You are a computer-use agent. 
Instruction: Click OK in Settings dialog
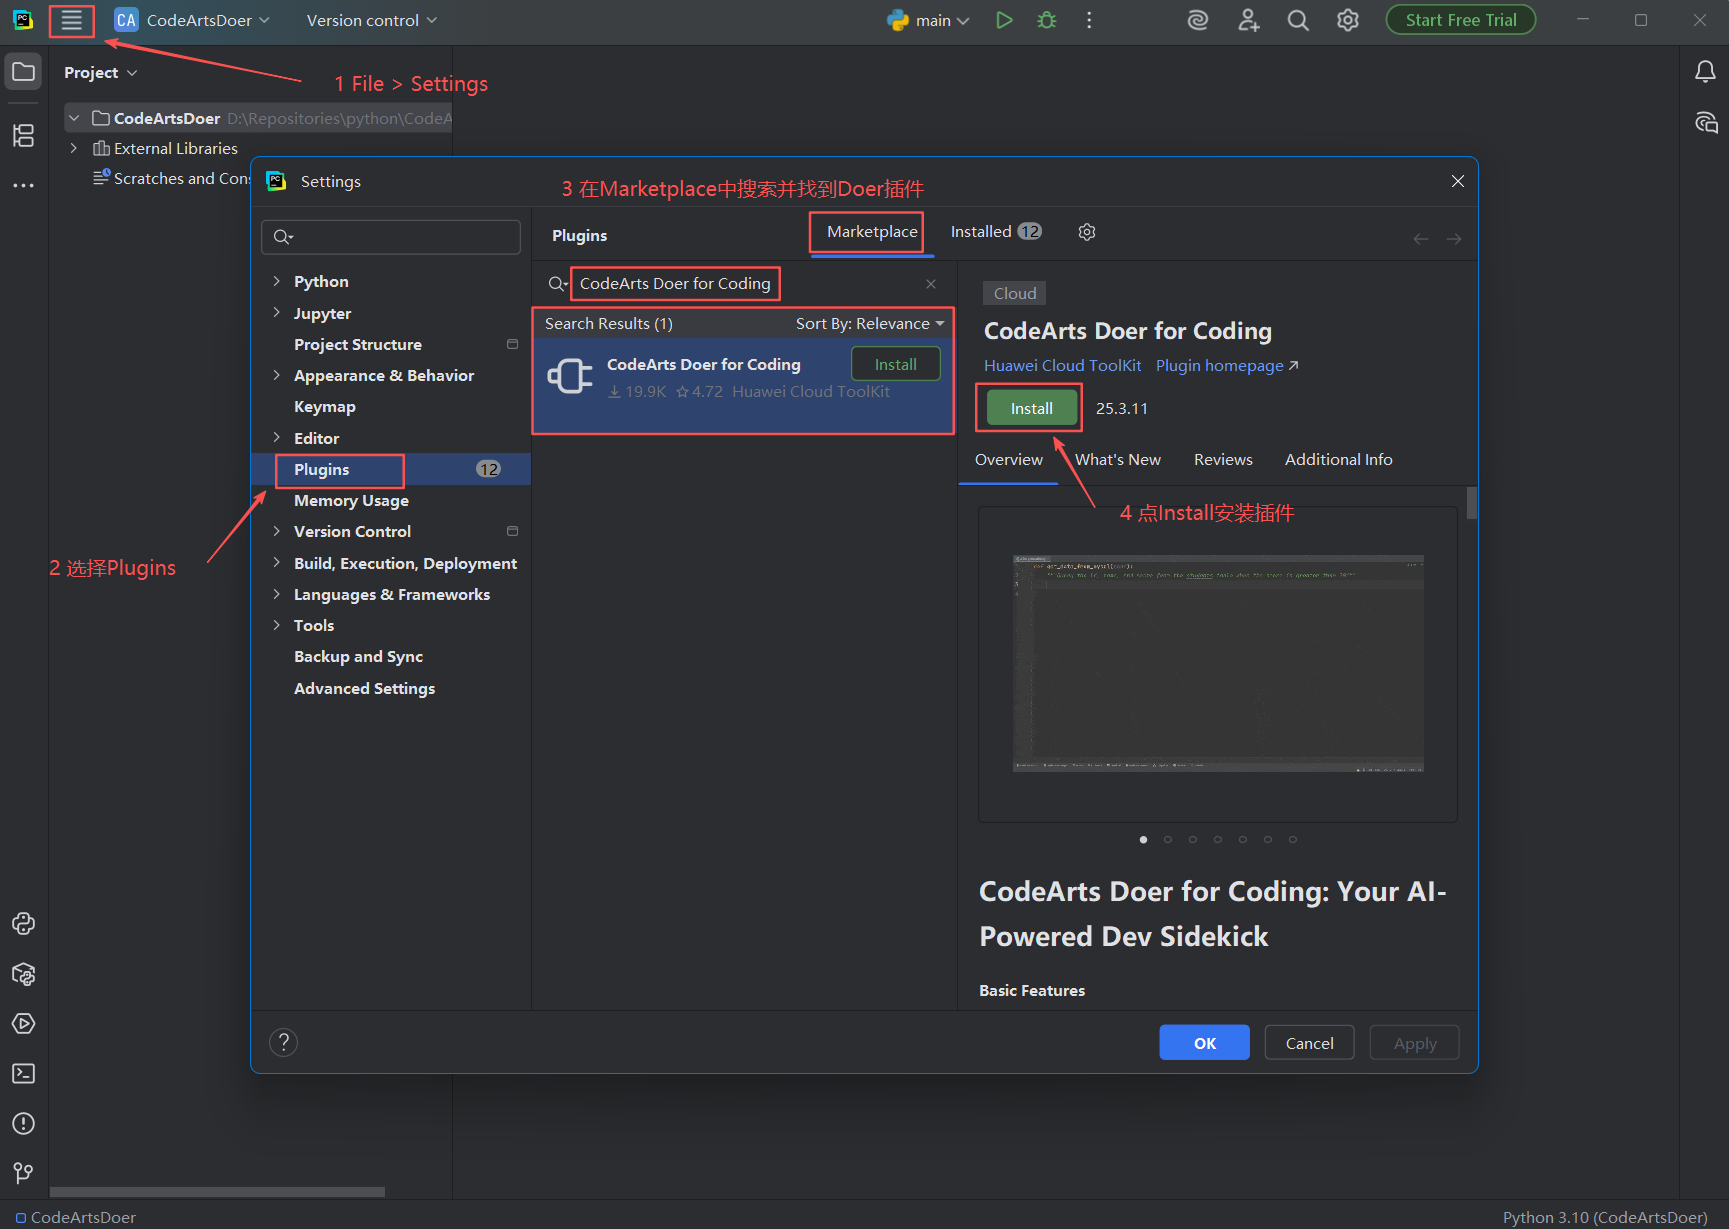[1204, 1043]
